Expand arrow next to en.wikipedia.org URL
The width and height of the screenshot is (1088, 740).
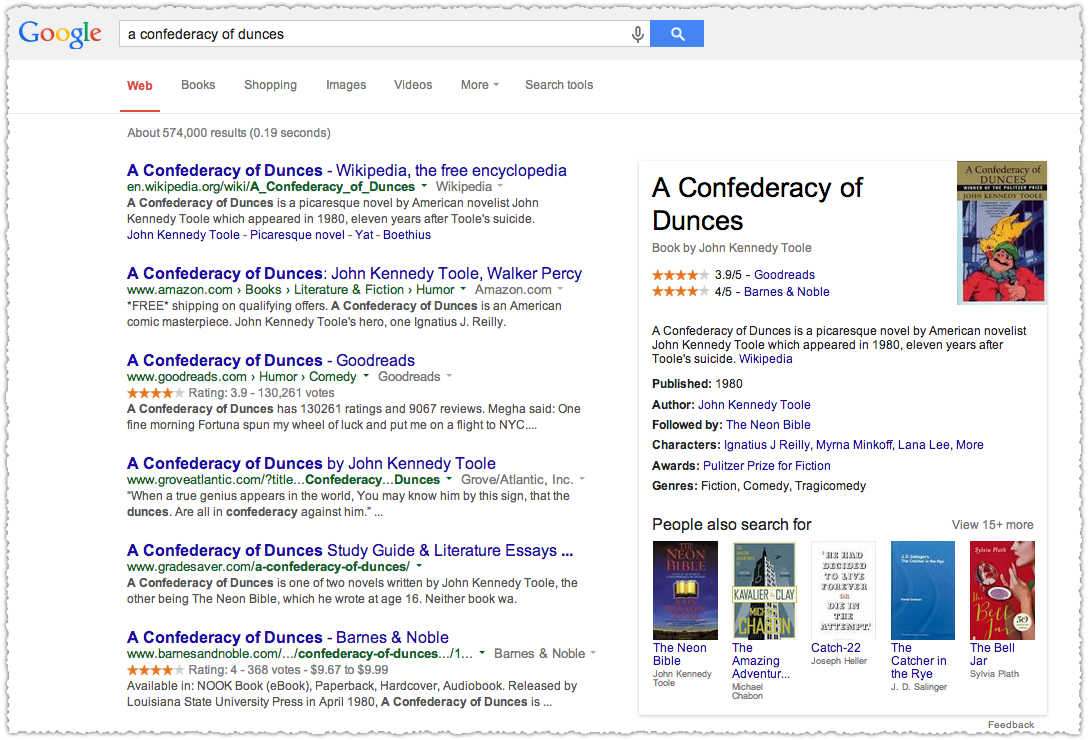pyautogui.click(x=423, y=186)
